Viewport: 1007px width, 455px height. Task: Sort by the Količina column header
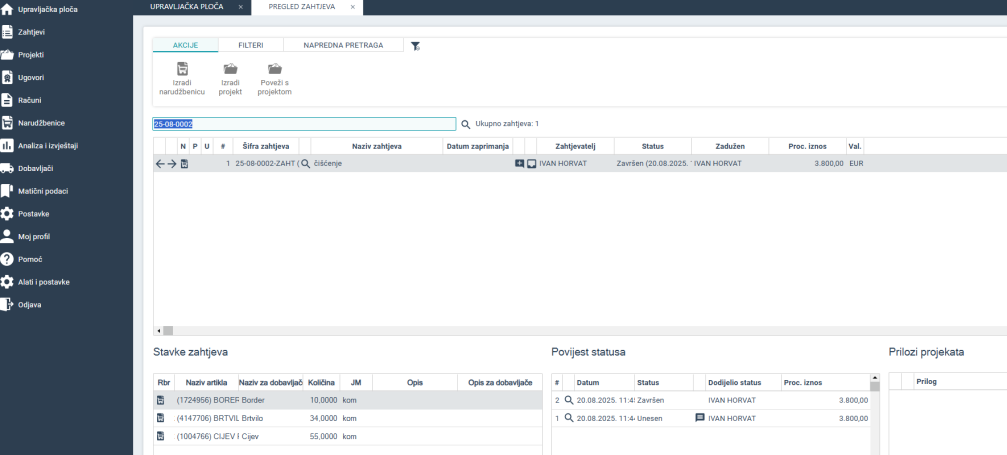pos(321,382)
